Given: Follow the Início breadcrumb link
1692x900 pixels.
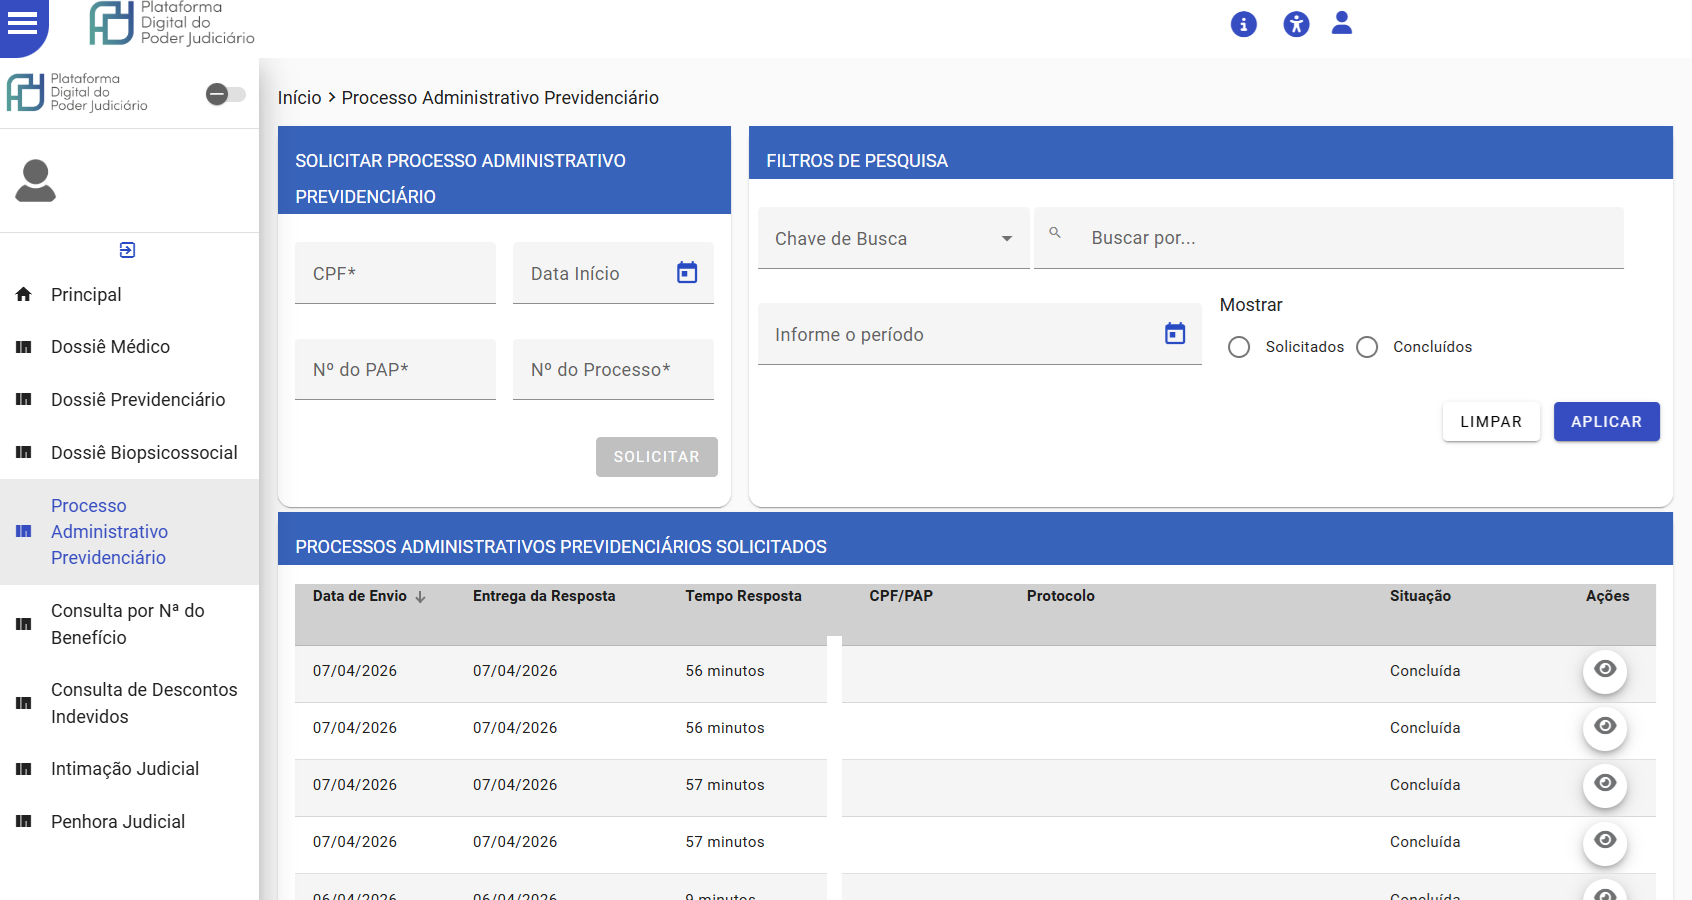Looking at the screenshot, I should 299,97.
